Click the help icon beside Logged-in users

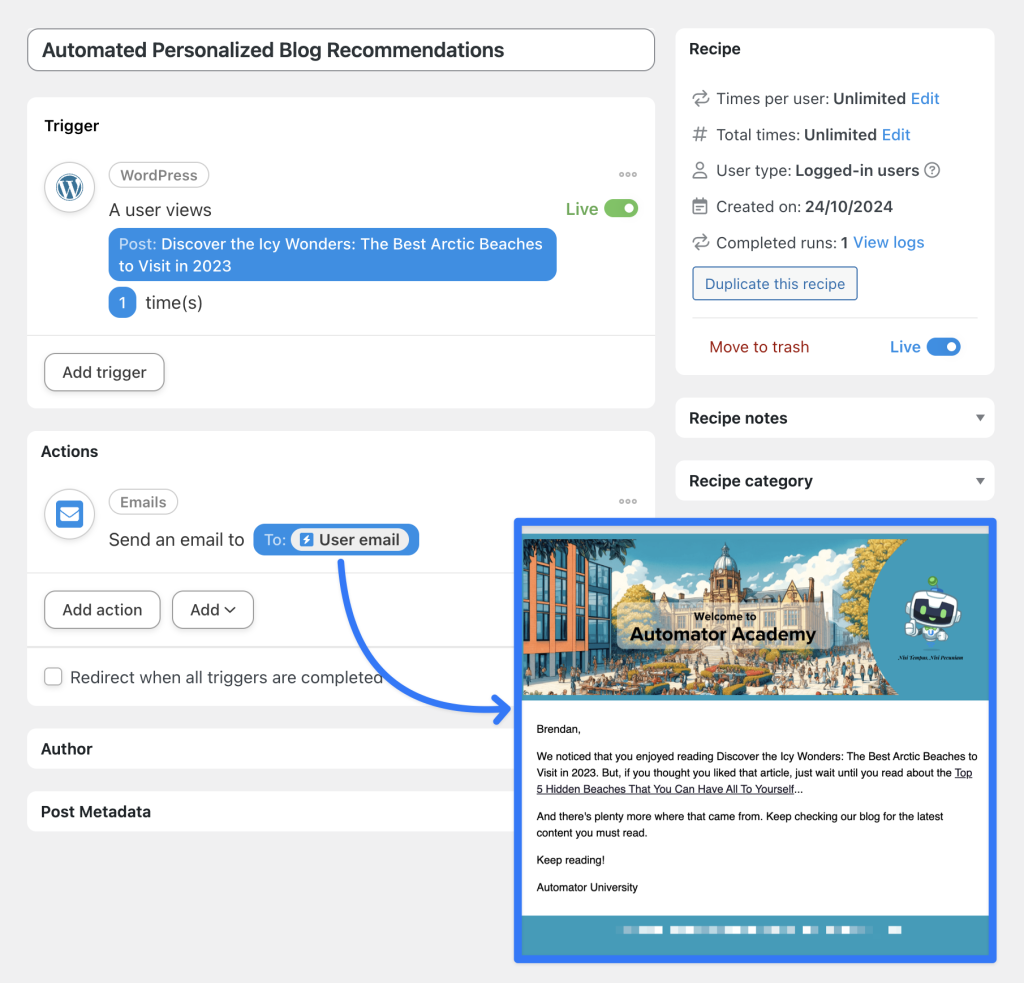pos(932,170)
